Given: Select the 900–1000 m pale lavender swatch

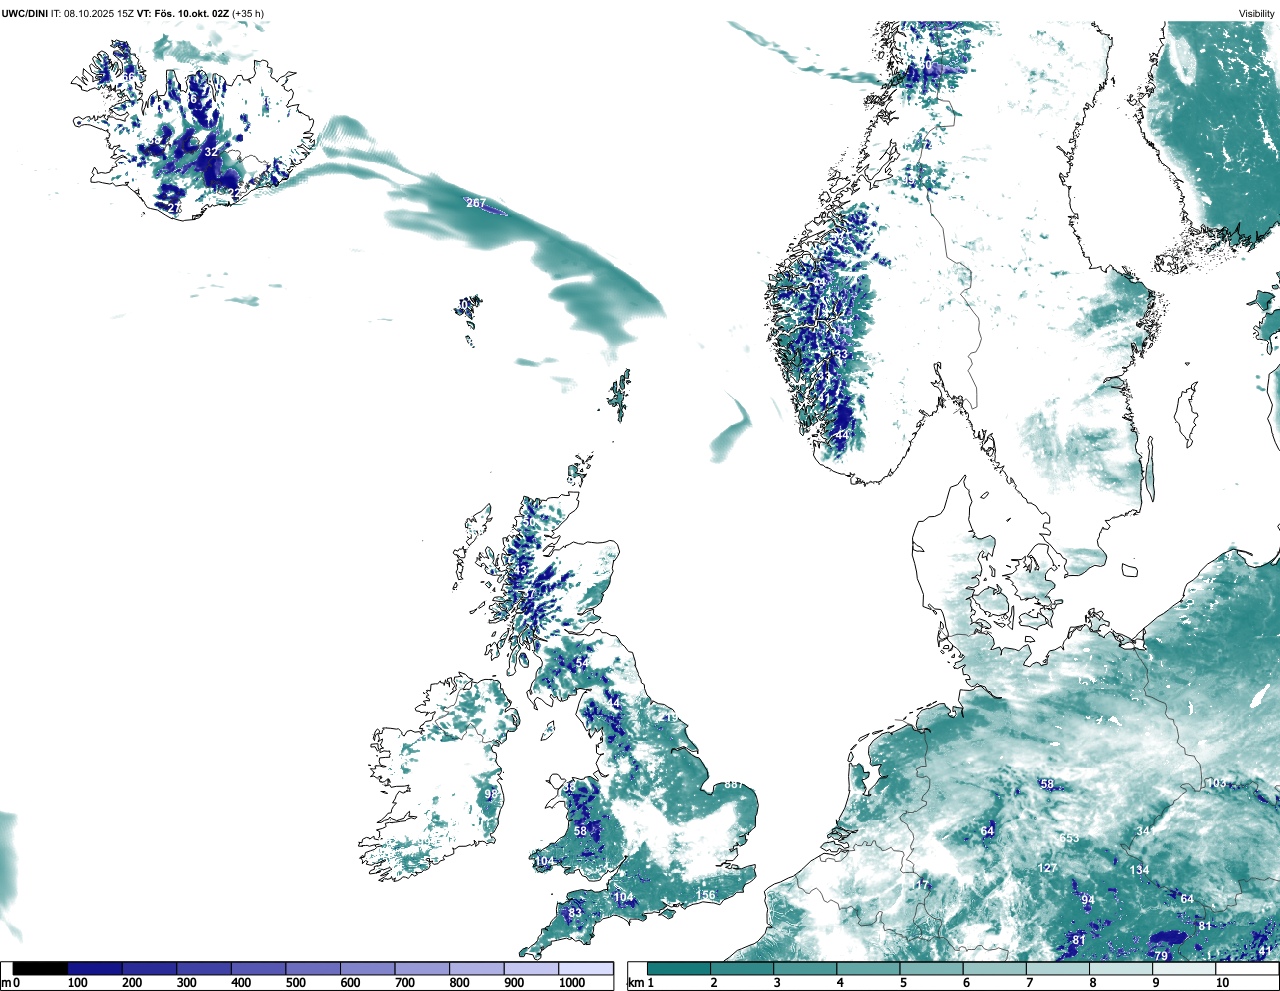Looking at the screenshot, I should pyautogui.click(x=531, y=969).
